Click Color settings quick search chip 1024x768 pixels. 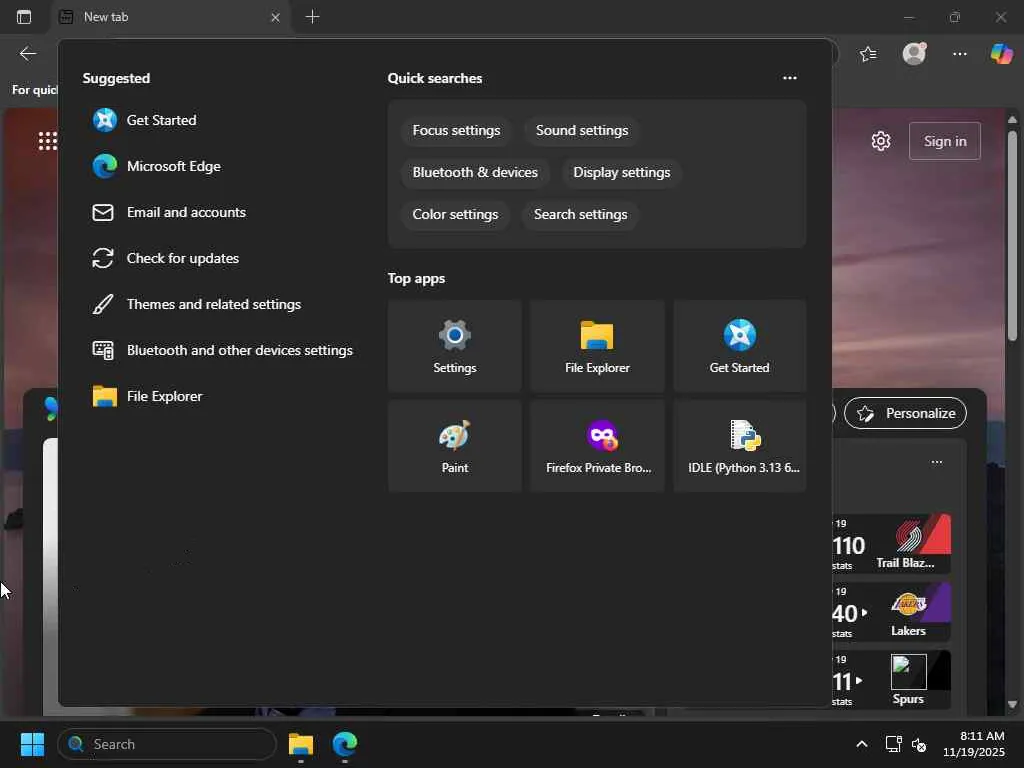click(x=455, y=214)
